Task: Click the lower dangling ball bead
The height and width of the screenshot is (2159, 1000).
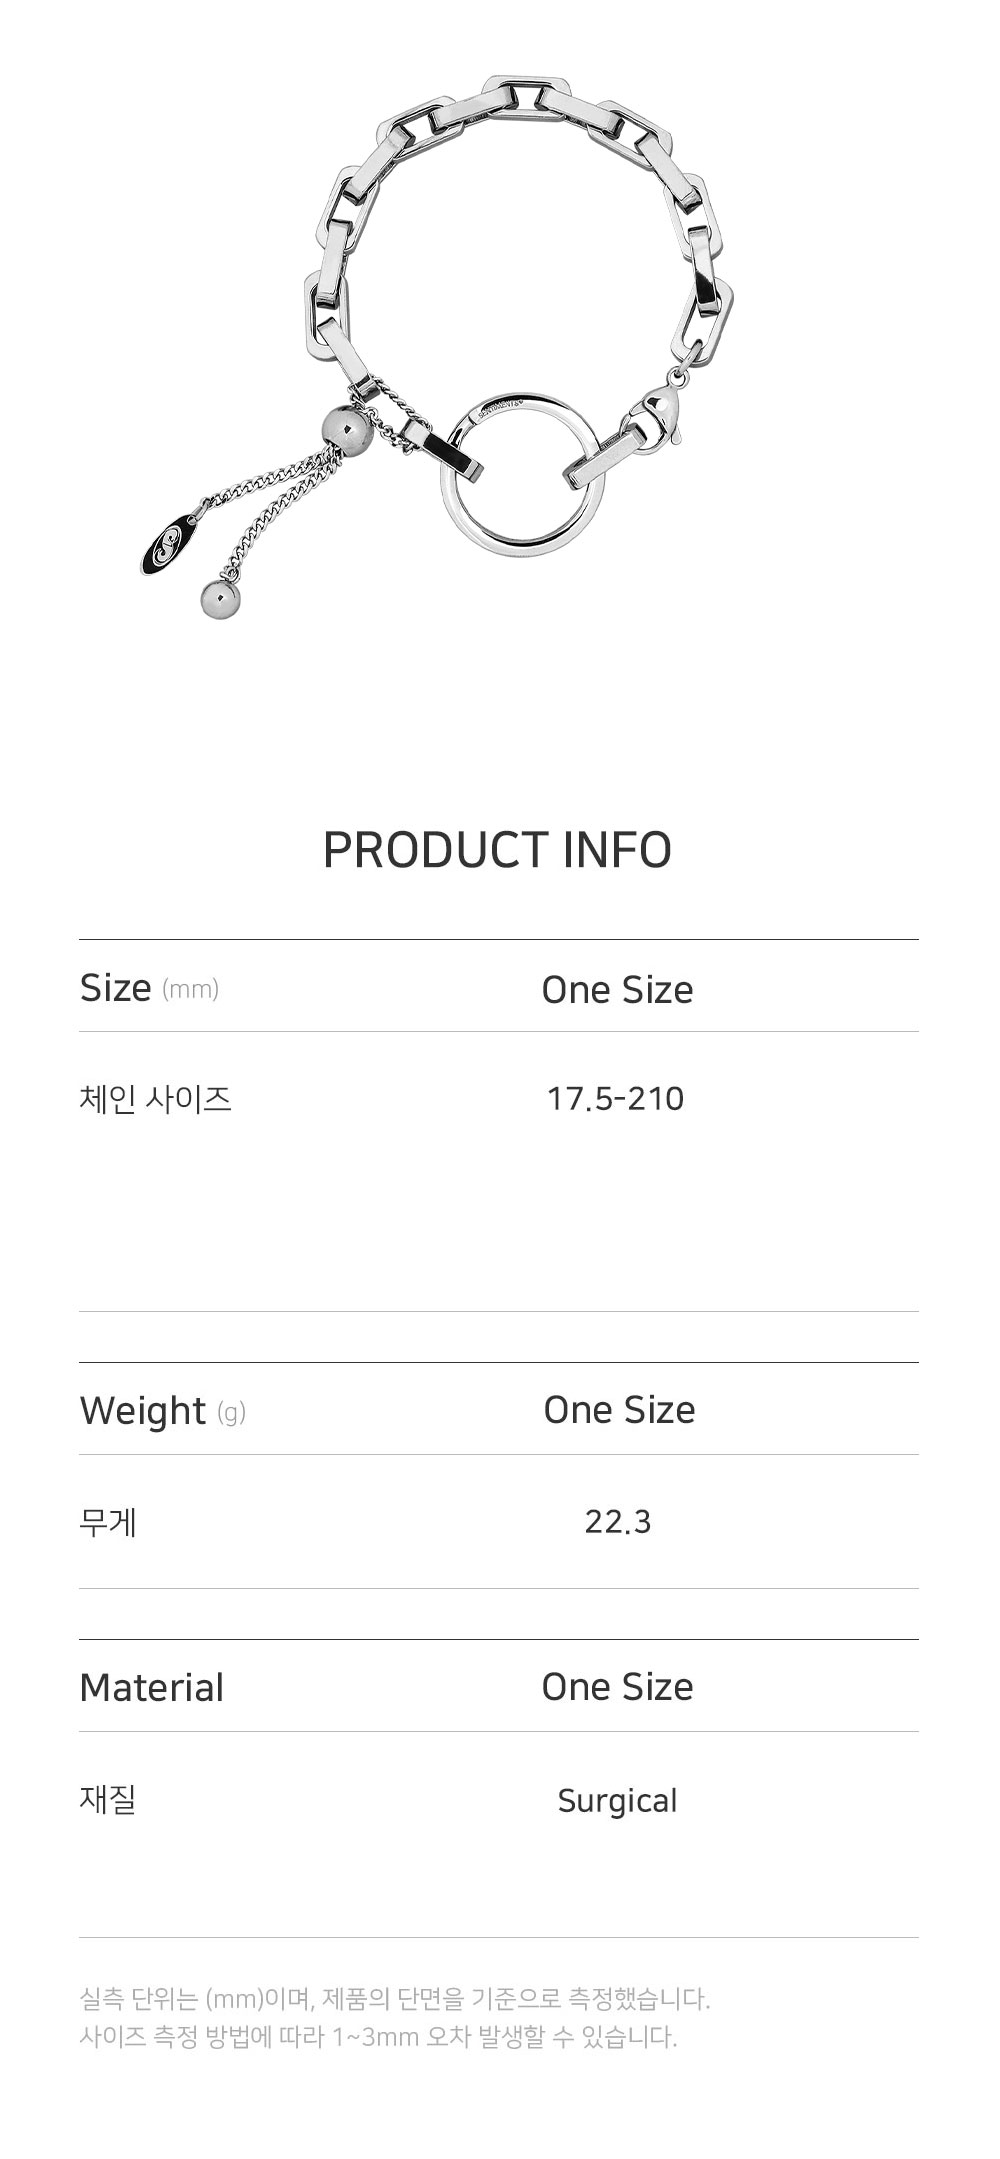Action: (x=220, y=599)
